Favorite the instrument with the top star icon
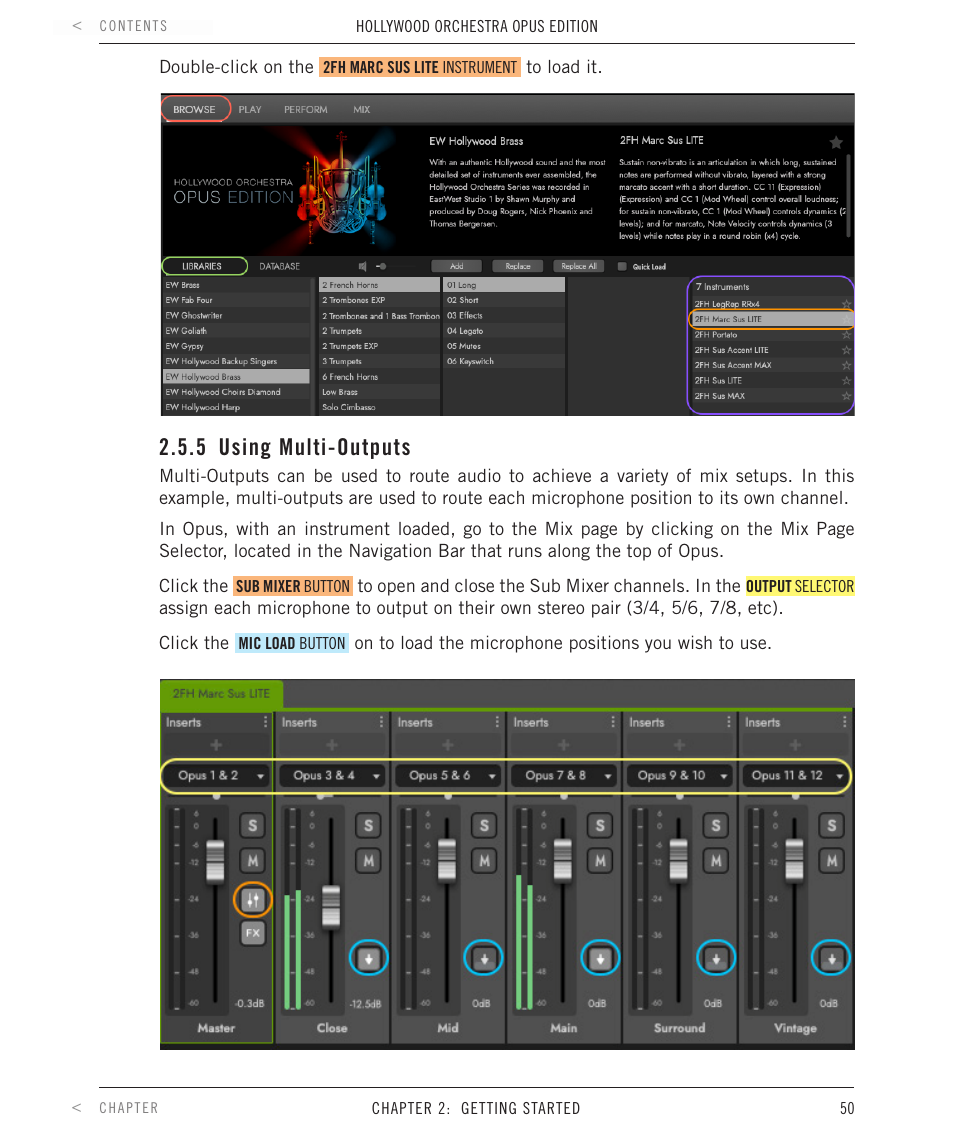 point(836,142)
